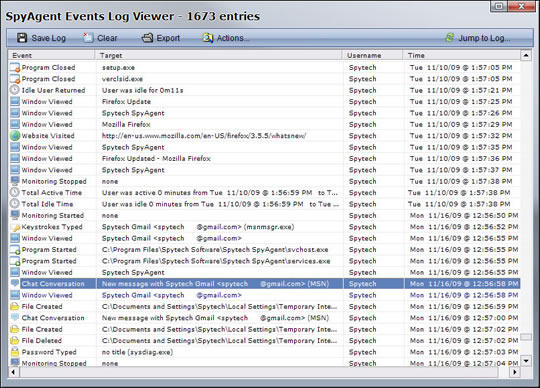
Task: Select the mozilla.com Website Visited entry
Action: tap(264, 136)
